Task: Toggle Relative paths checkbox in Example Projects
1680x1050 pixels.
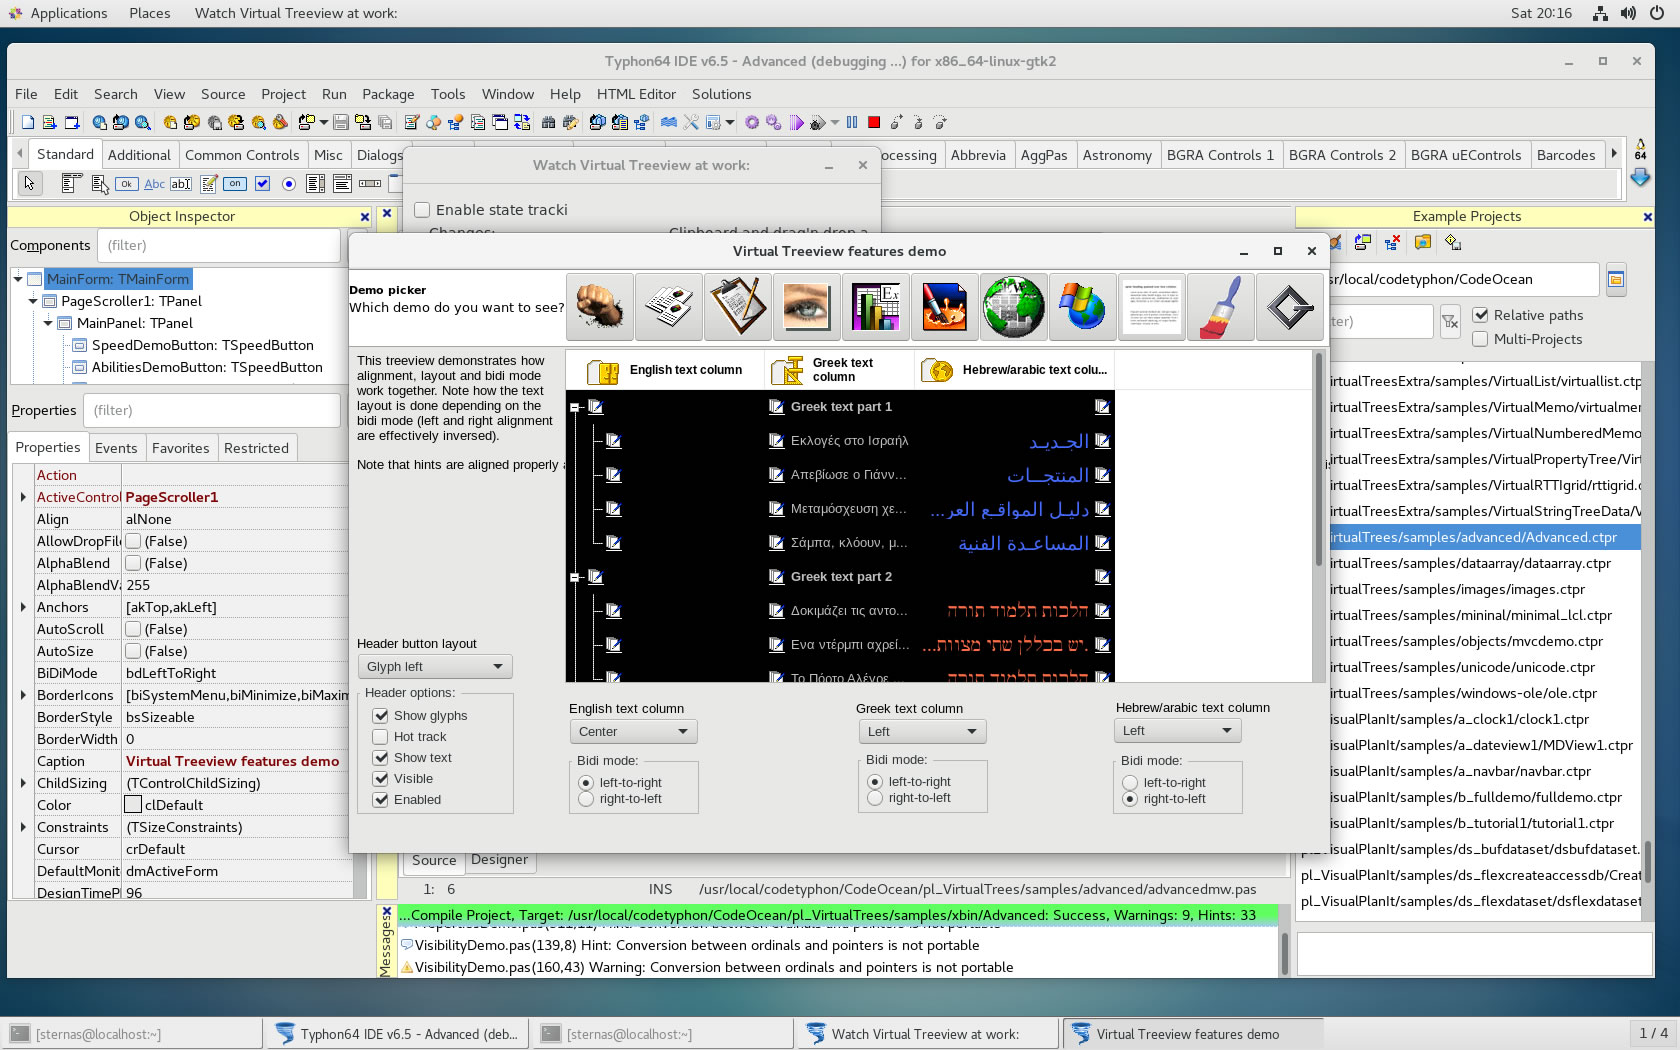Action: point(1481,315)
